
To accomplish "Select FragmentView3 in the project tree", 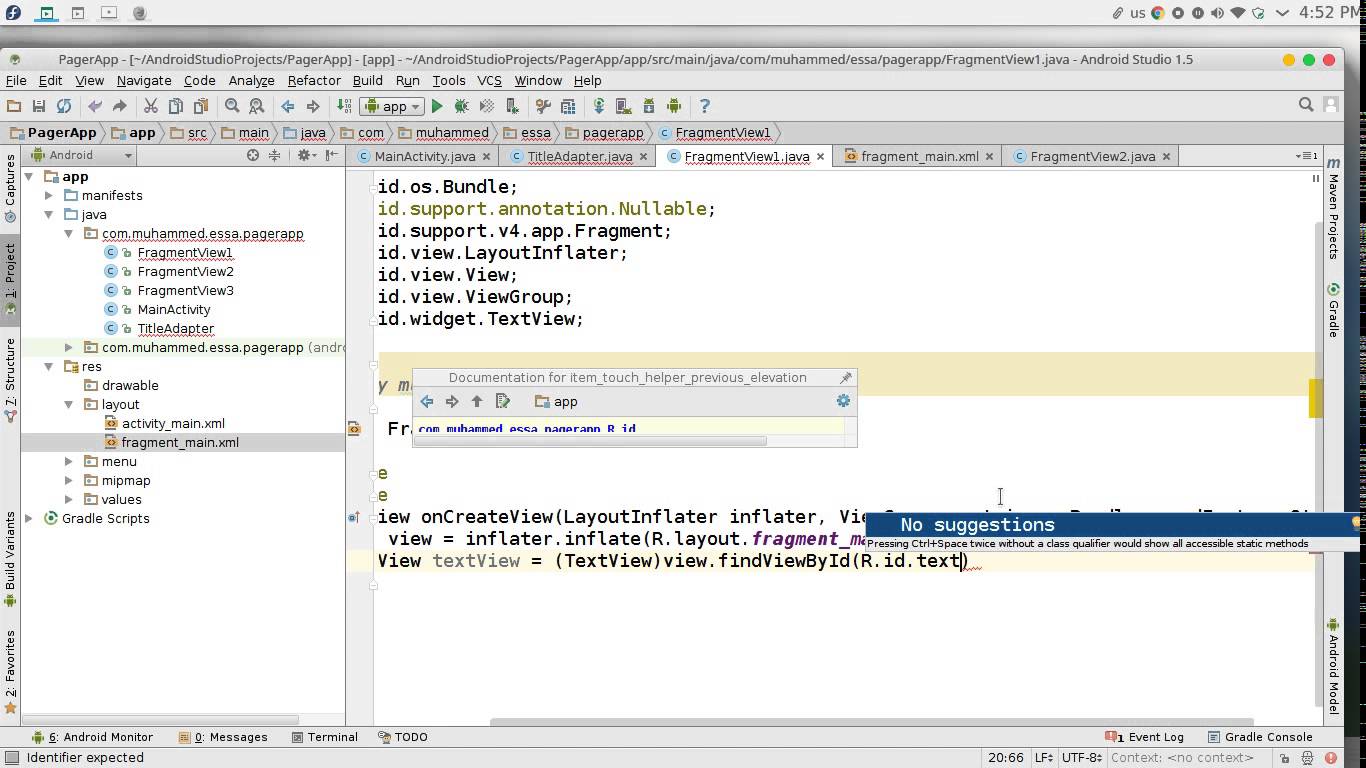I will click(x=185, y=290).
